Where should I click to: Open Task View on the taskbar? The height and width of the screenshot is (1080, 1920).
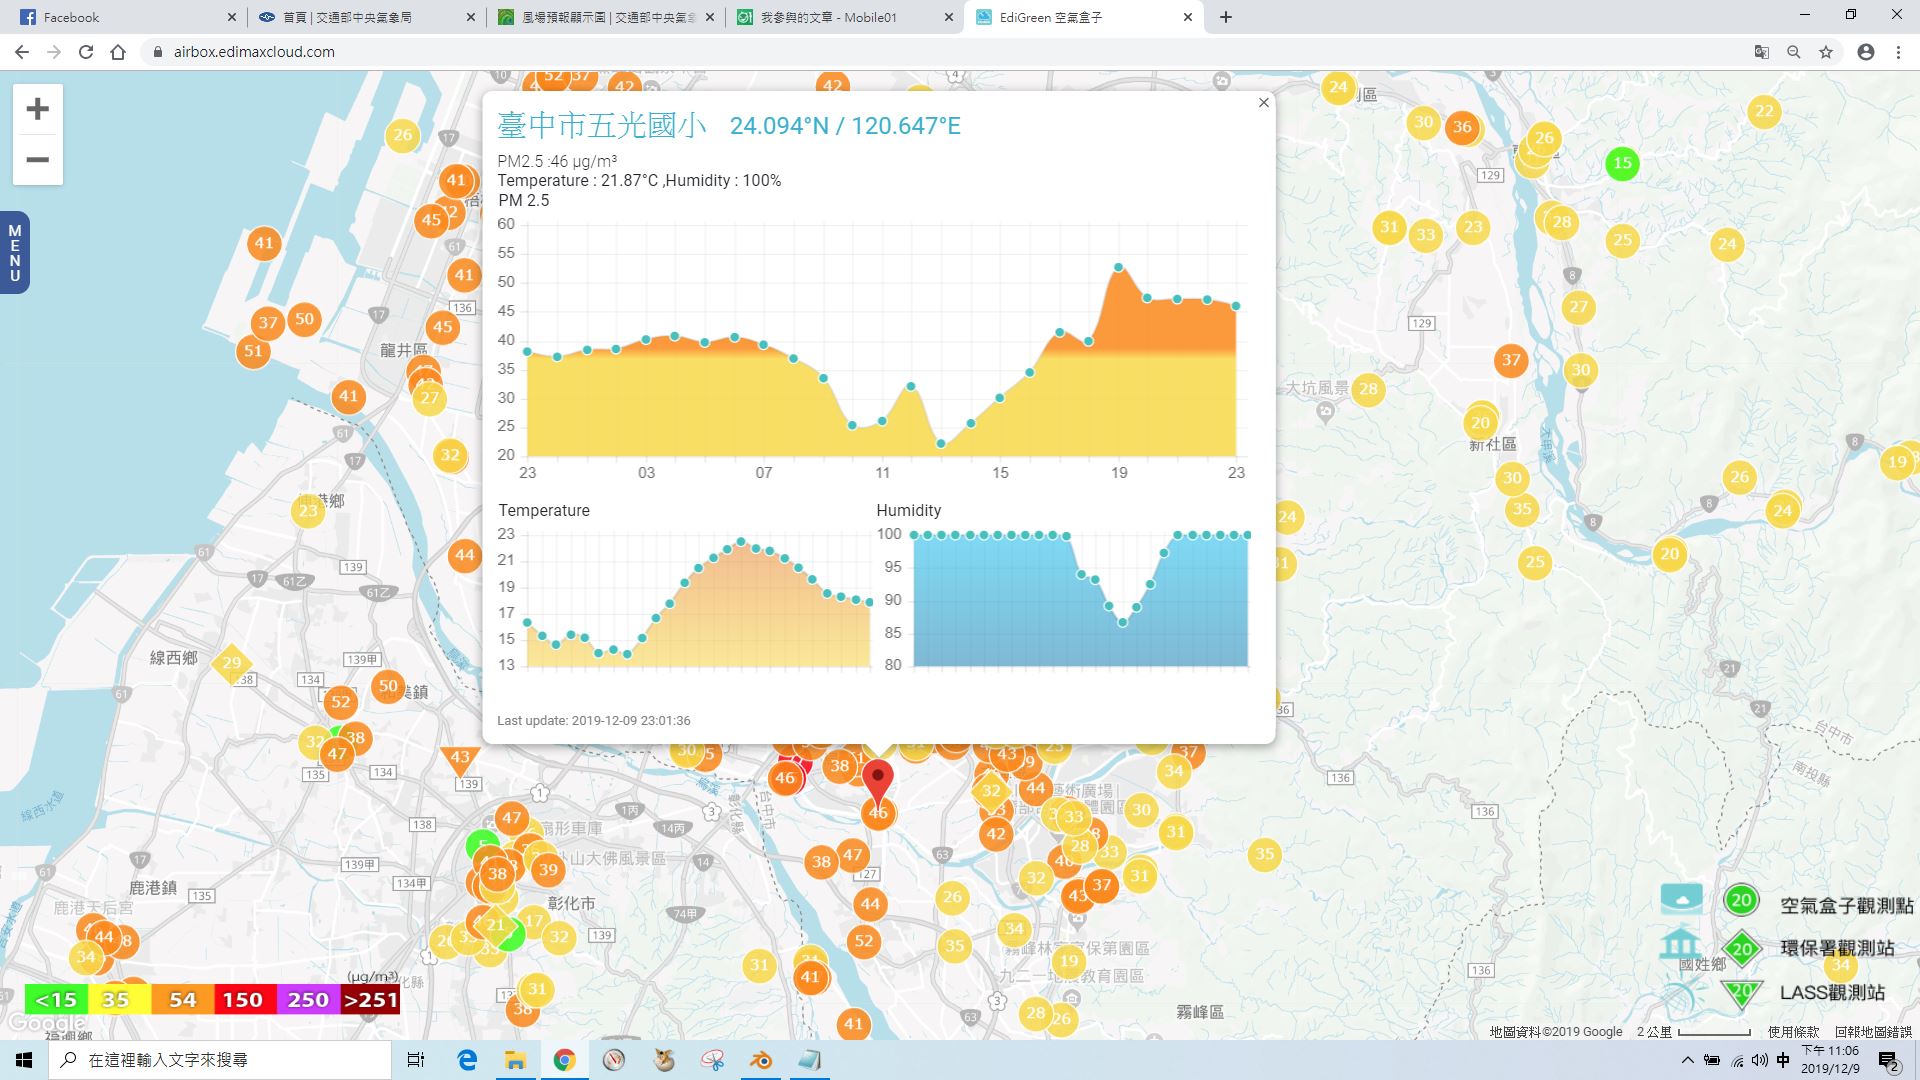coord(416,1060)
